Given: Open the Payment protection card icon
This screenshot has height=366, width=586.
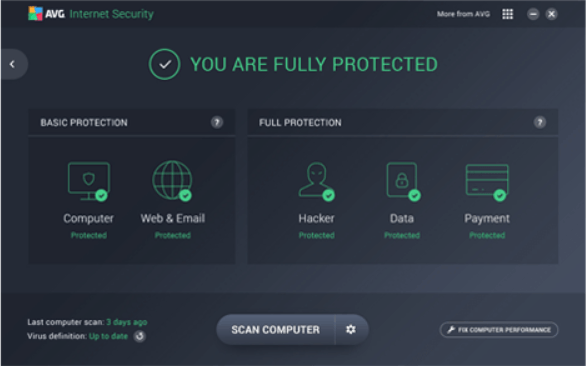Looking at the screenshot, I should pyautogui.click(x=487, y=182).
